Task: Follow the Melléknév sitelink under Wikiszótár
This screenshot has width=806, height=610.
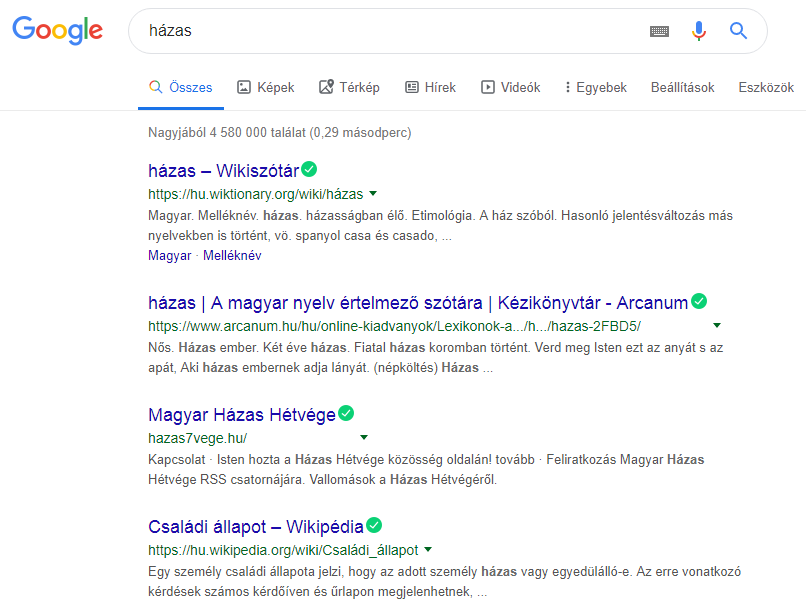Action: pyautogui.click(x=232, y=255)
